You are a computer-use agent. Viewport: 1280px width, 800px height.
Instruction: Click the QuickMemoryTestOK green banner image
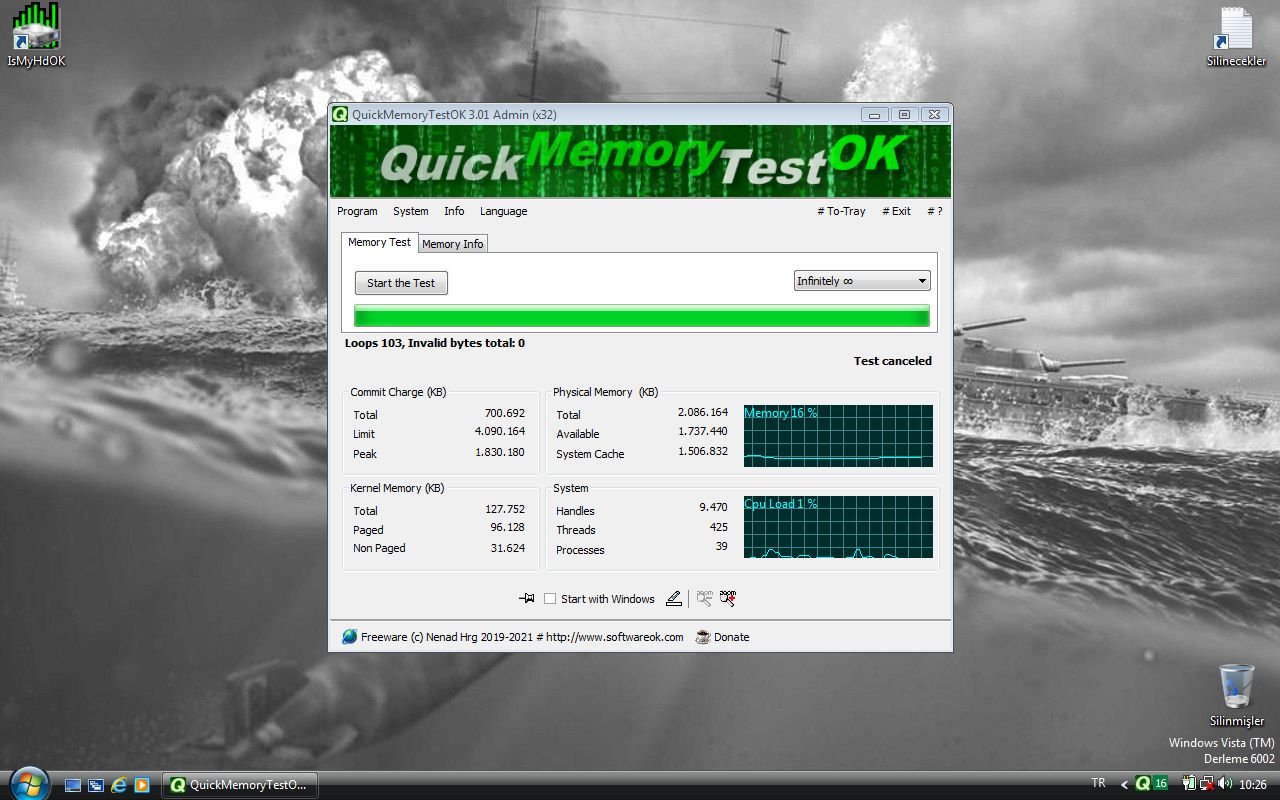tap(640, 161)
